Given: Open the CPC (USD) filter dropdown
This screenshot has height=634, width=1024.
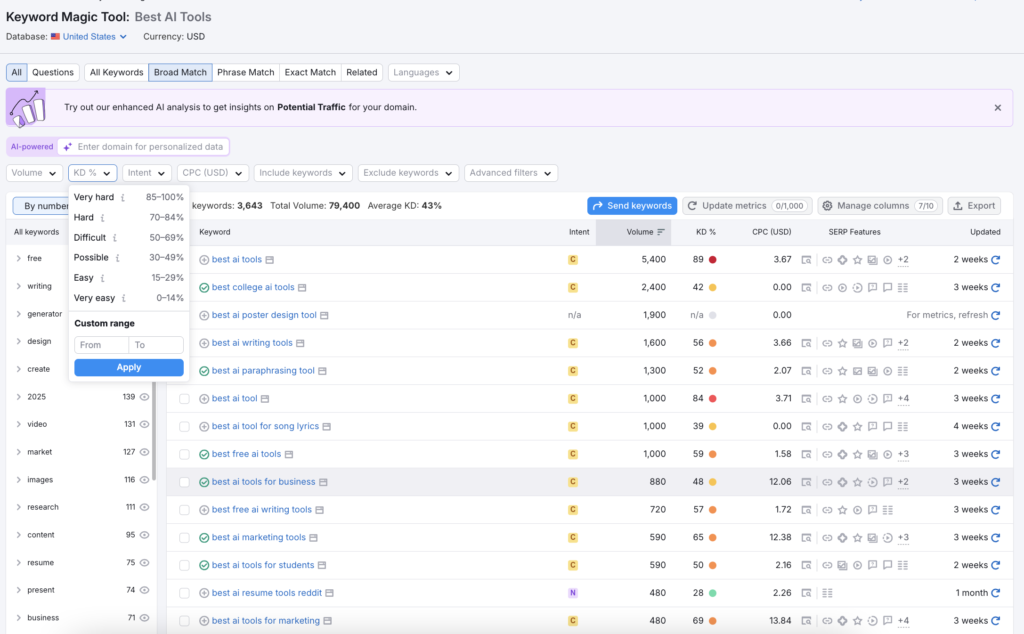Looking at the screenshot, I should 212,173.
